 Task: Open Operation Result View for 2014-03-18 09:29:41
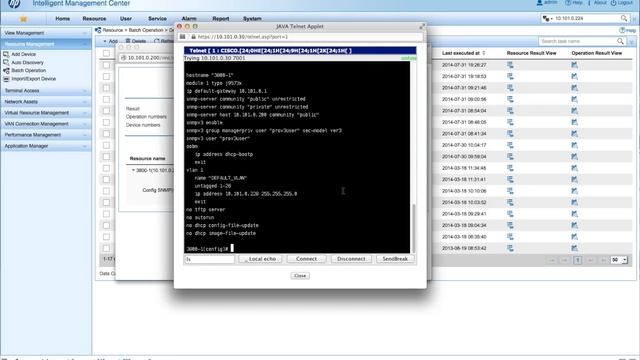(x=574, y=213)
